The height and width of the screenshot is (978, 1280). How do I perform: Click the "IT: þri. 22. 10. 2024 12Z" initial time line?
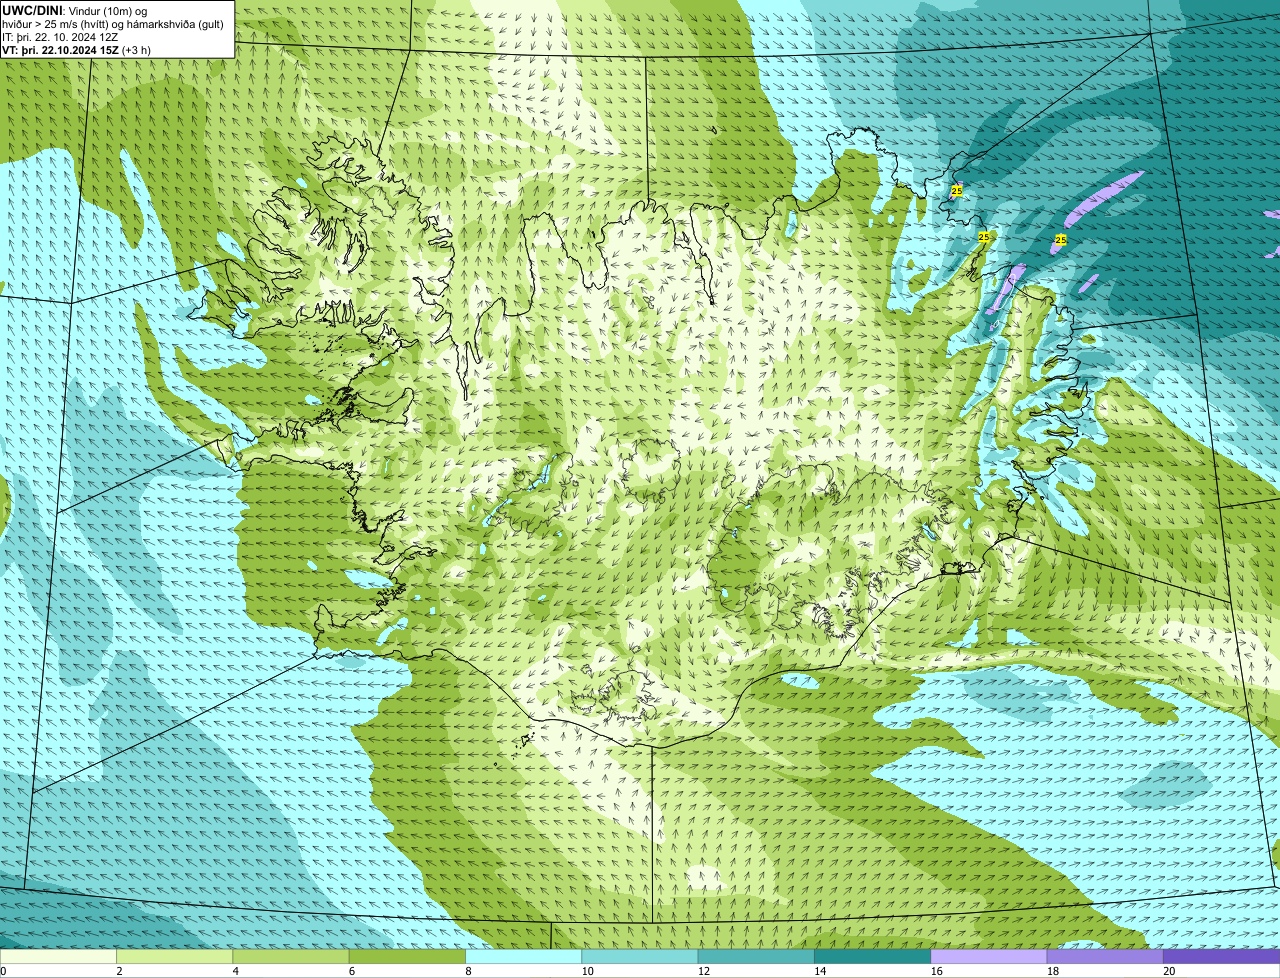coord(60,37)
